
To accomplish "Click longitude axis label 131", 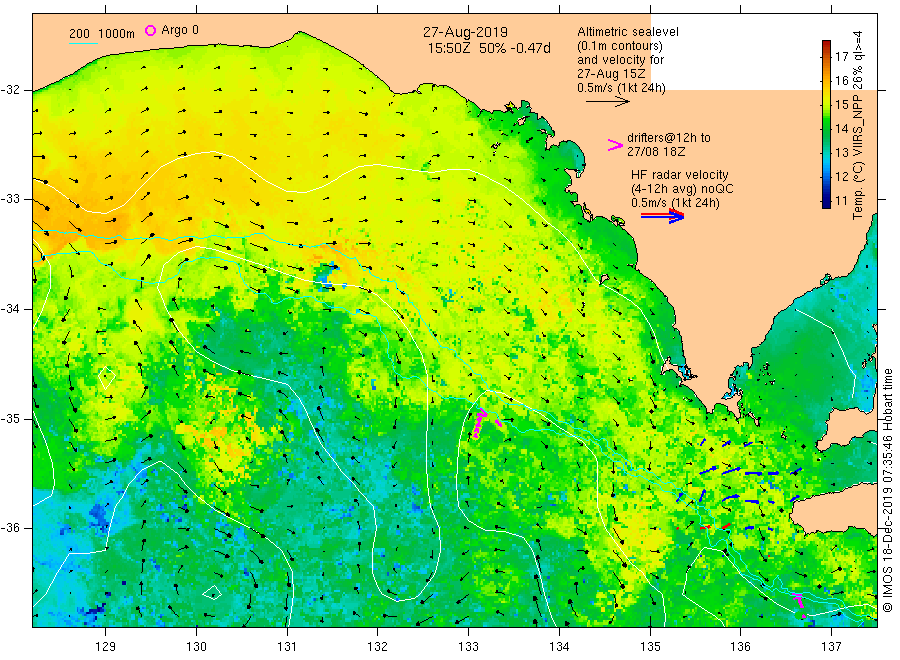I will click(287, 647).
